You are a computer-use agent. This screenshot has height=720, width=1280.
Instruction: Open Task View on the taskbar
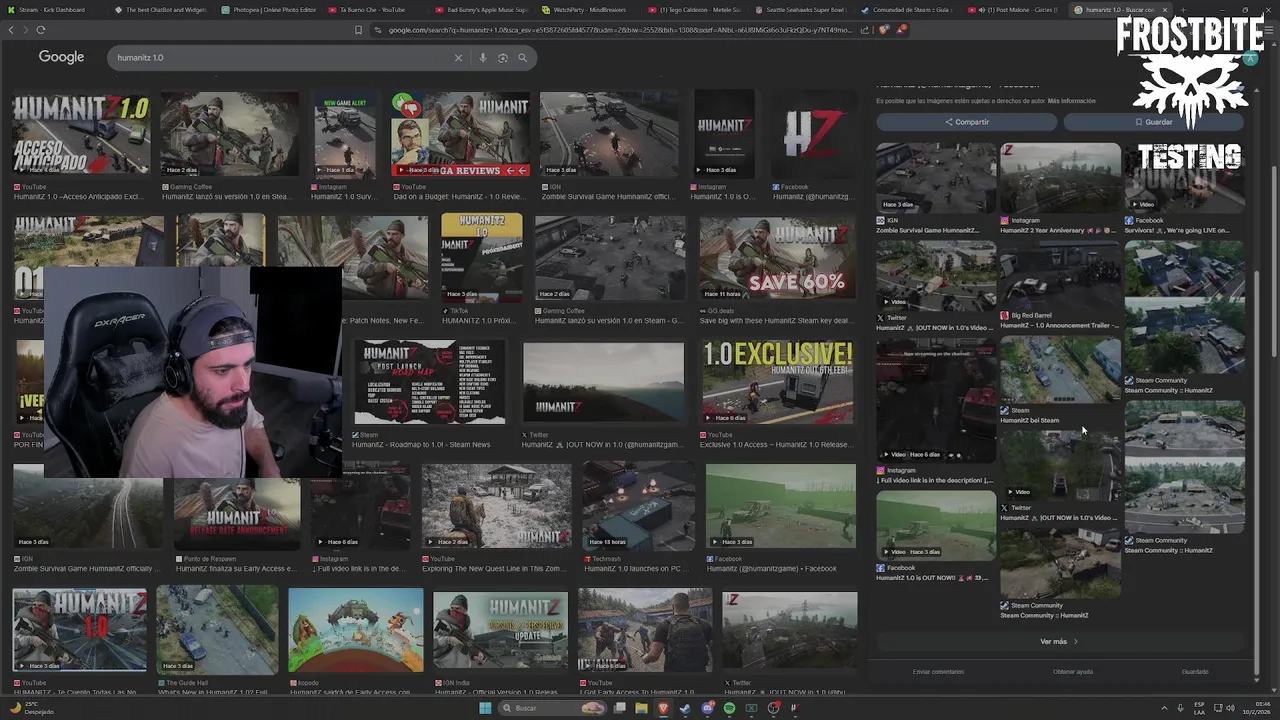tap(620, 708)
